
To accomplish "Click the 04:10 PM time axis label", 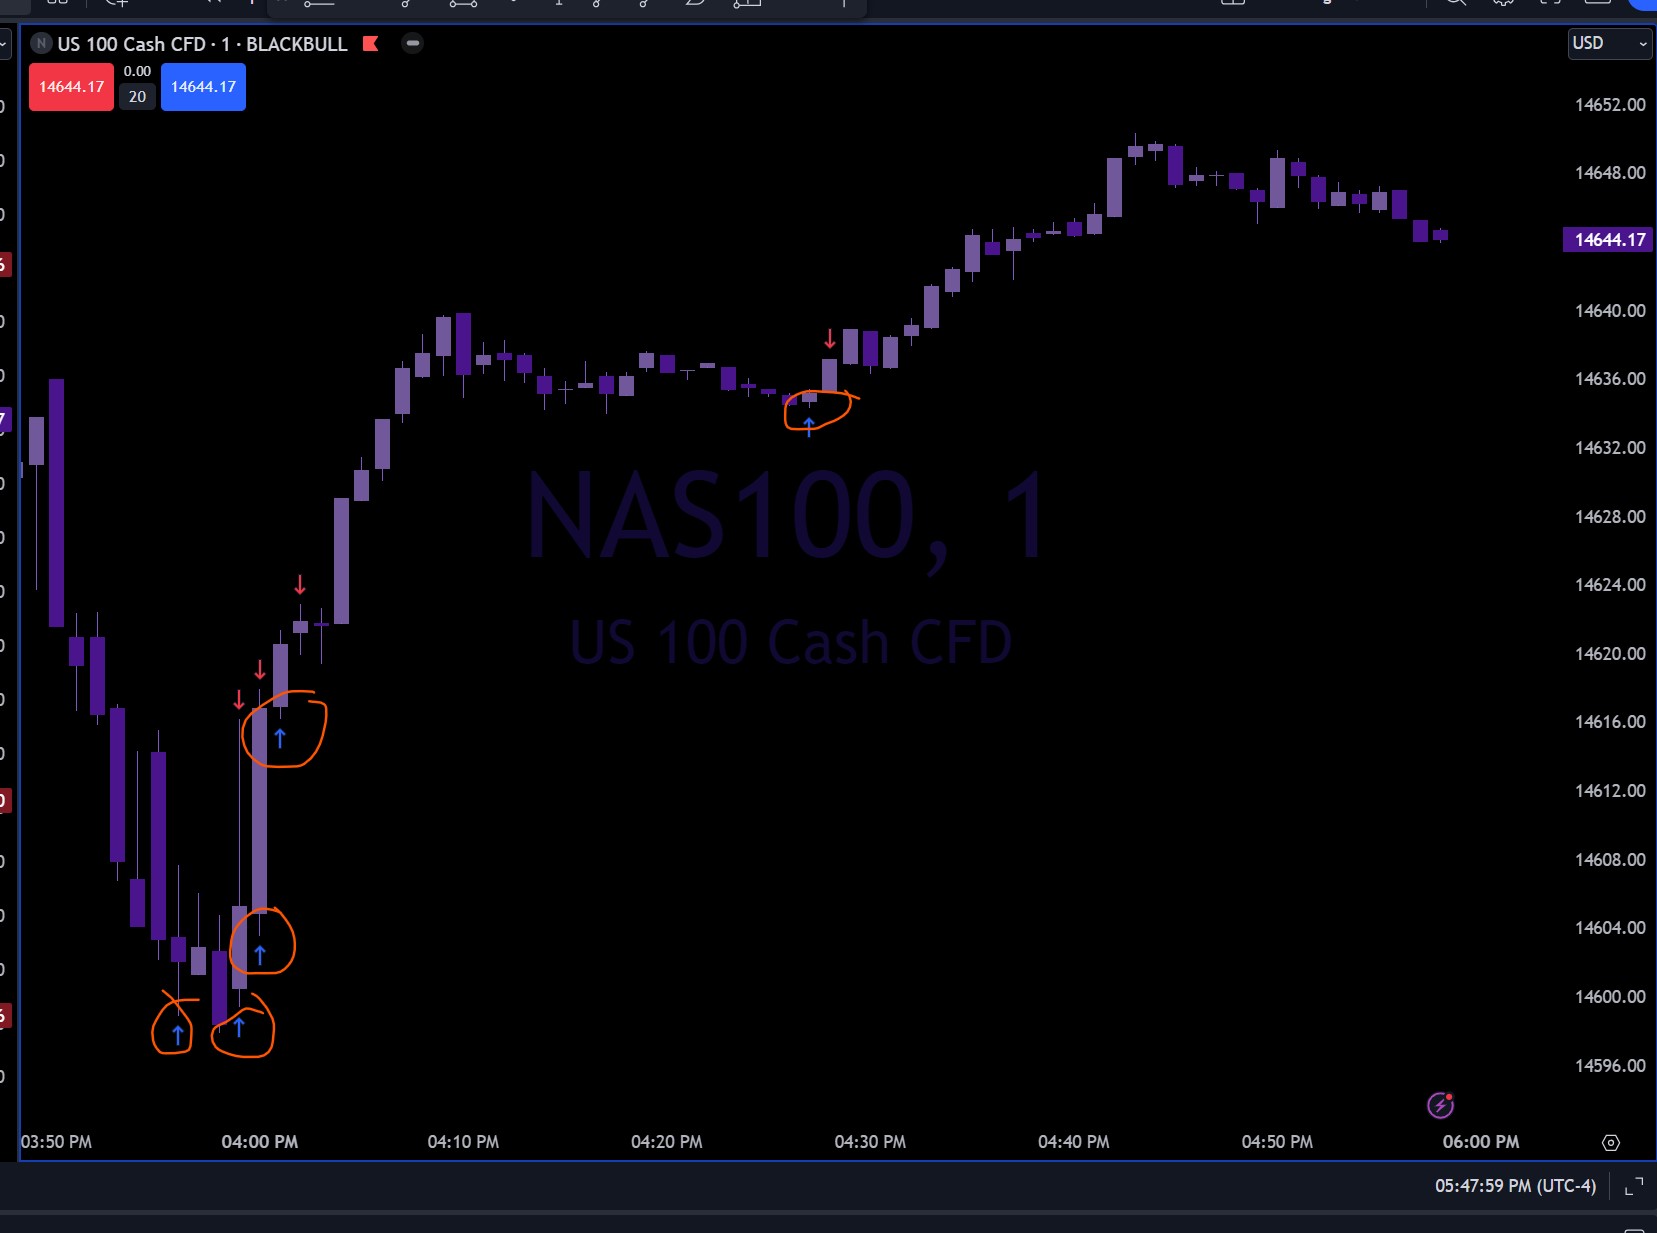I will pos(463,1142).
